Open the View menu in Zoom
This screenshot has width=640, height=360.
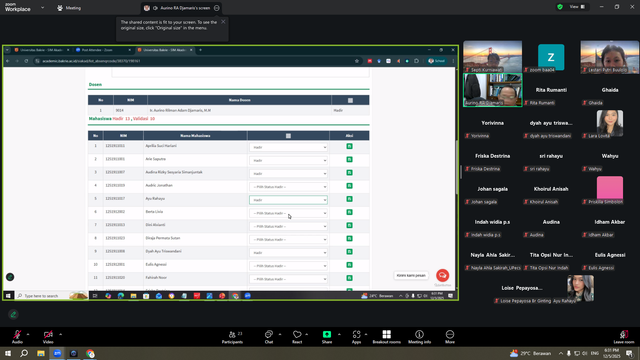[x=577, y=7]
